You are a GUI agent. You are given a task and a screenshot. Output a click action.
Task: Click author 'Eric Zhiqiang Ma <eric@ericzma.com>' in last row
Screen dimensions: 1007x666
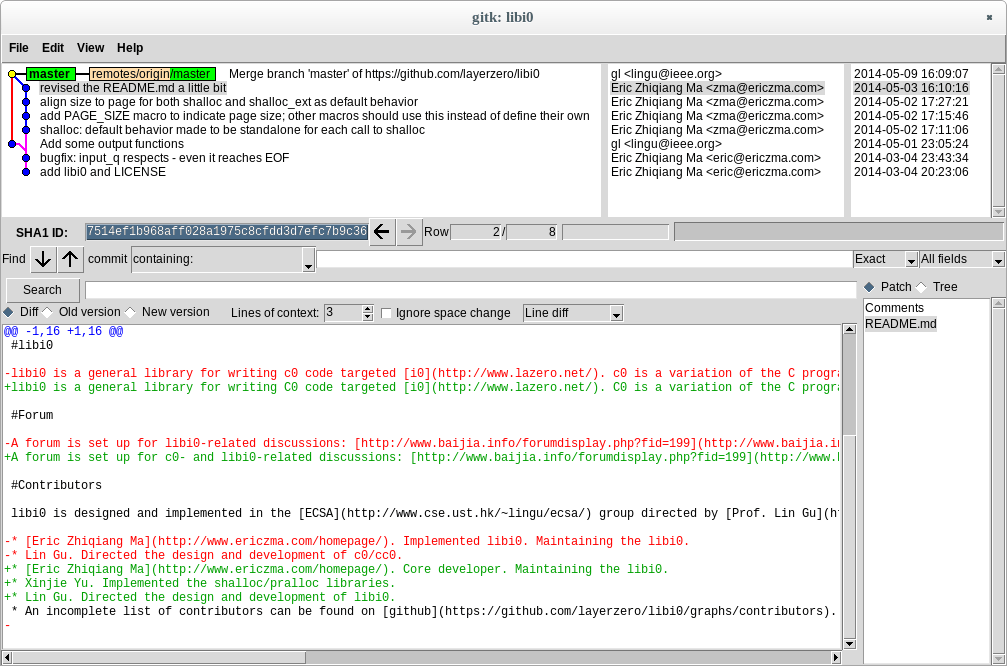pyautogui.click(x=715, y=172)
